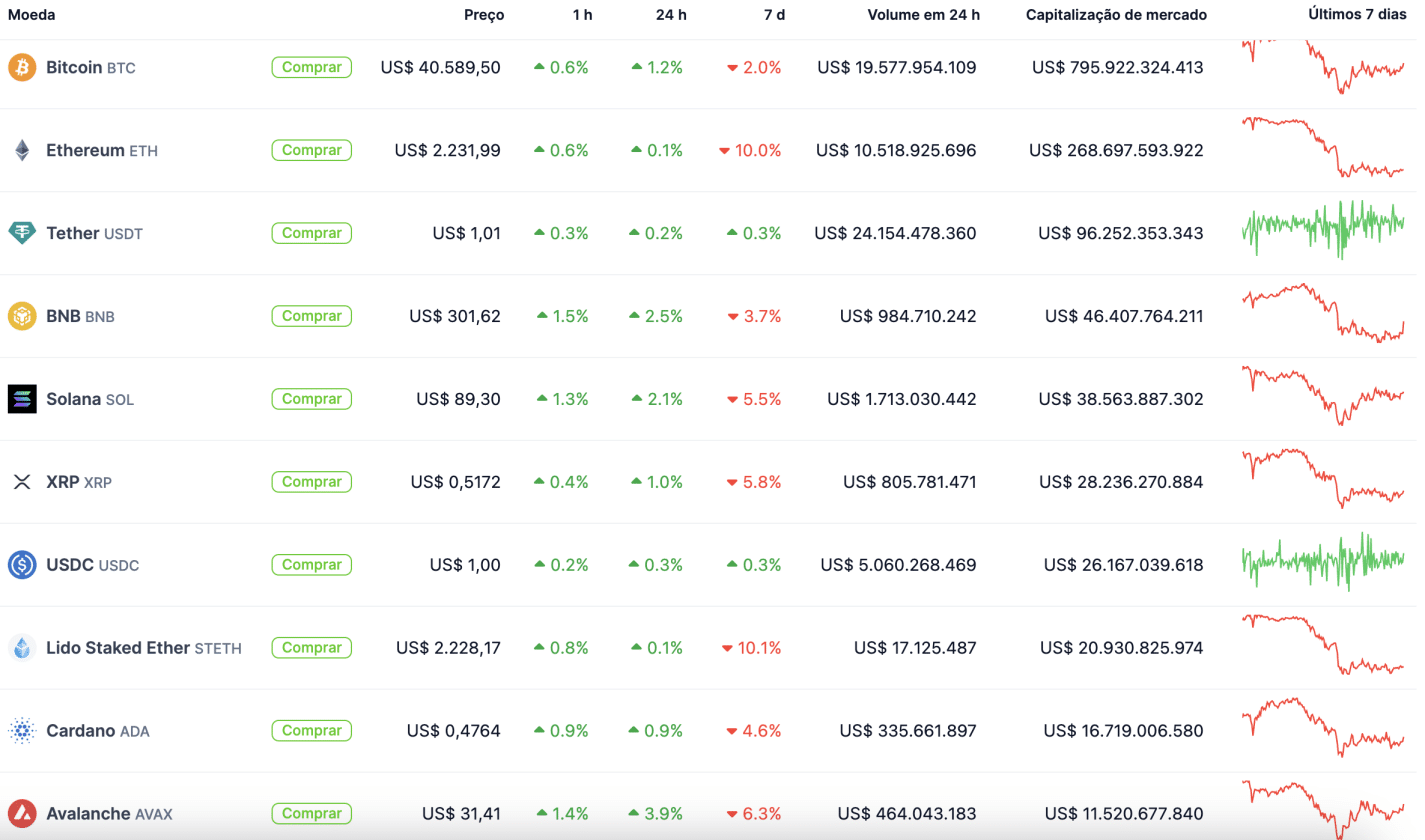This screenshot has width=1425, height=840.
Task: Sort by the Preço column header
Action: tap(484, 15)
